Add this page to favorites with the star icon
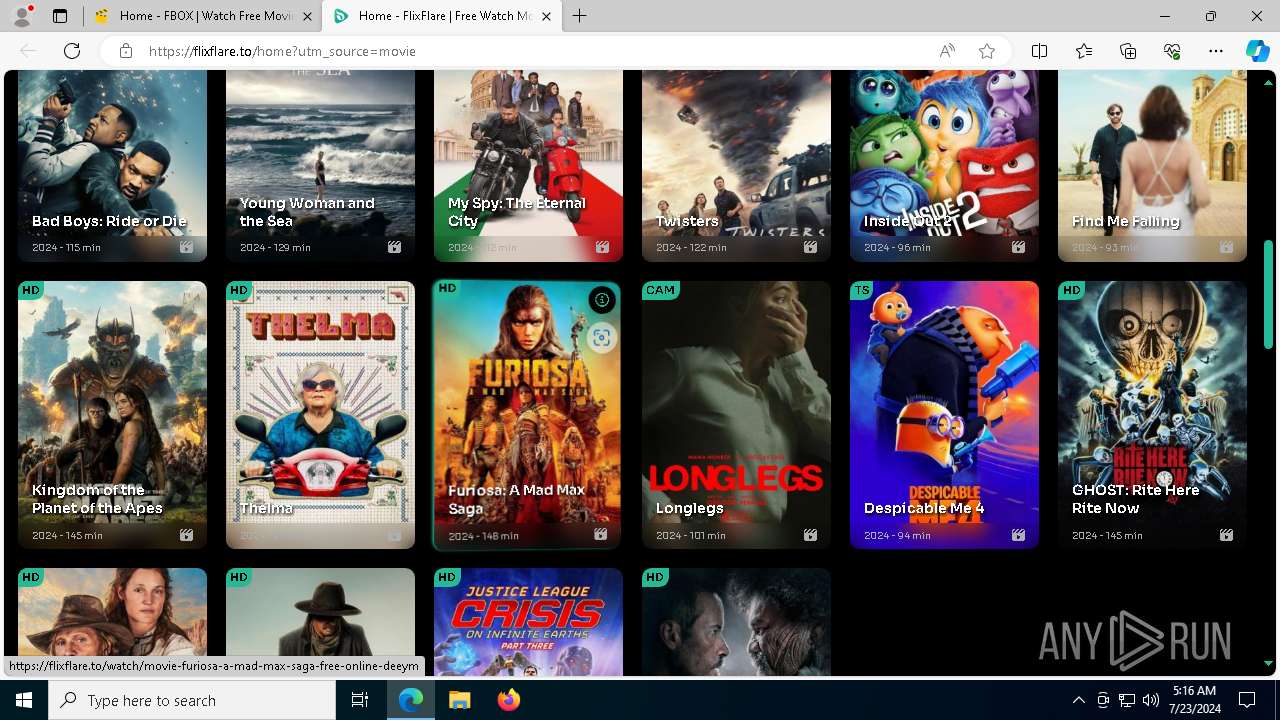The image size is (1280, 720). point(987,51)
